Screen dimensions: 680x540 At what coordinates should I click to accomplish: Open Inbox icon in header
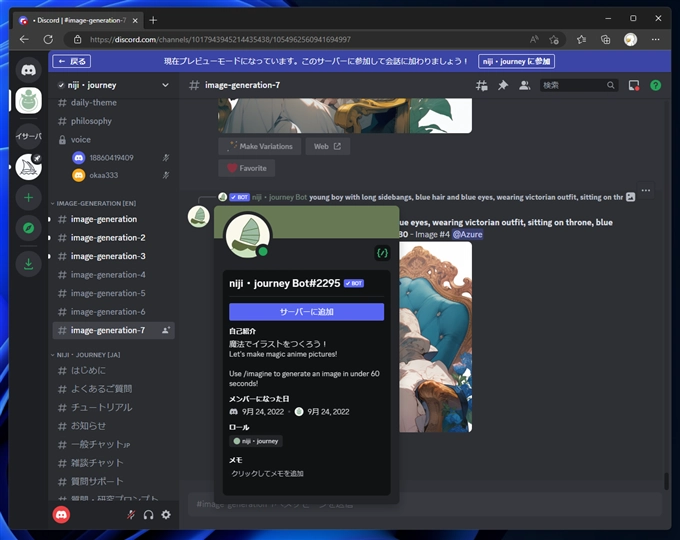pos(634,85)
